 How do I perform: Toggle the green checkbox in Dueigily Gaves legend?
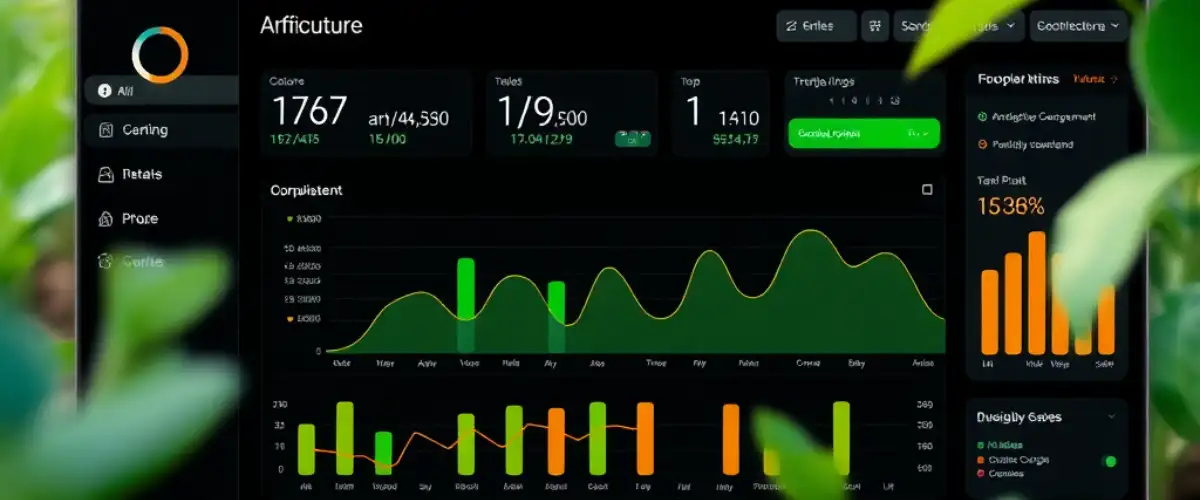coord(980,445)
